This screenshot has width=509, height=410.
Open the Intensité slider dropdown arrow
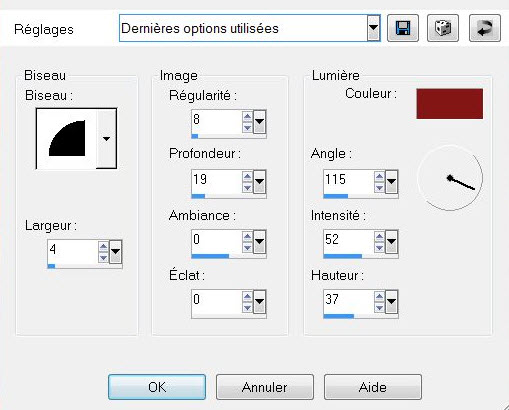tap(391, 241)
